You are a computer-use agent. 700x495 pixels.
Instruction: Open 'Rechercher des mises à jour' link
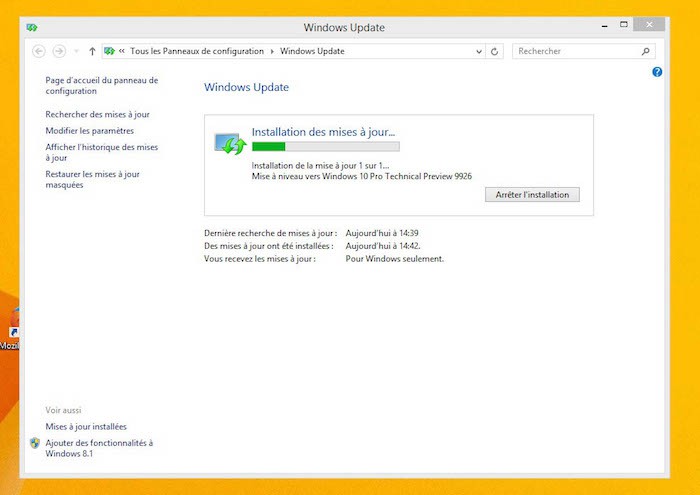(x=97, y=114)
